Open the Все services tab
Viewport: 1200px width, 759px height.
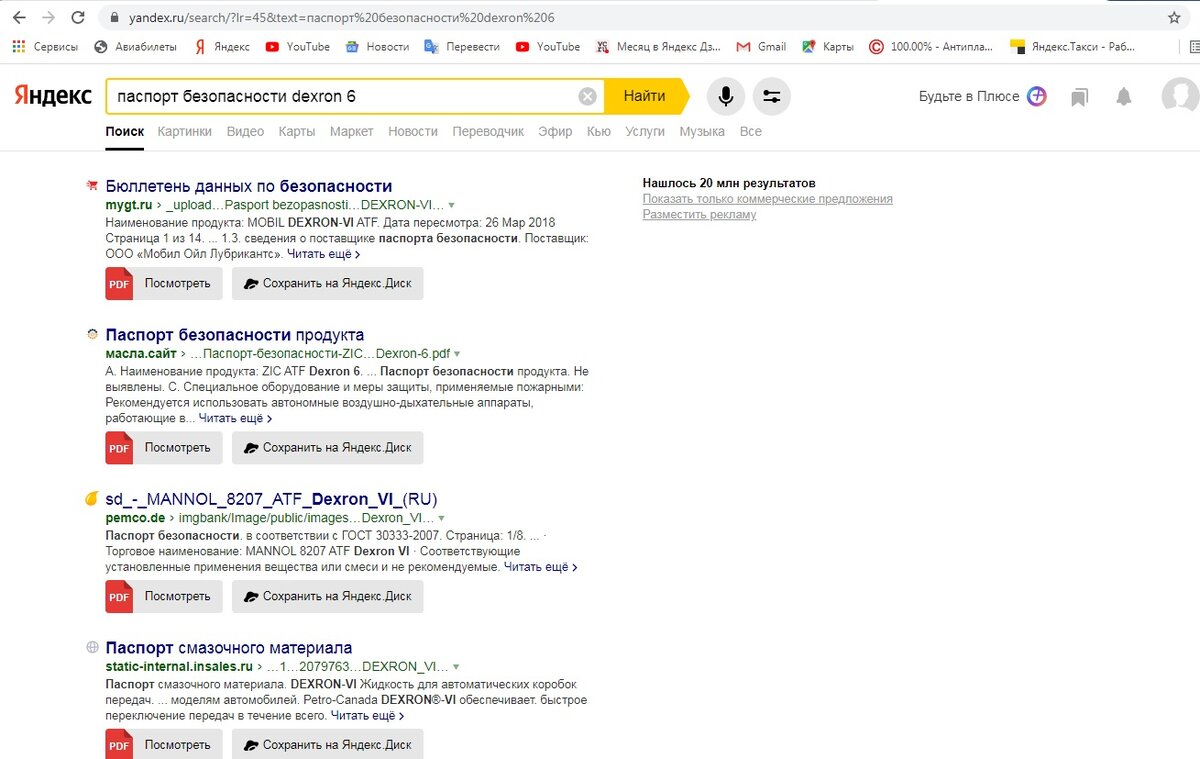751,132
